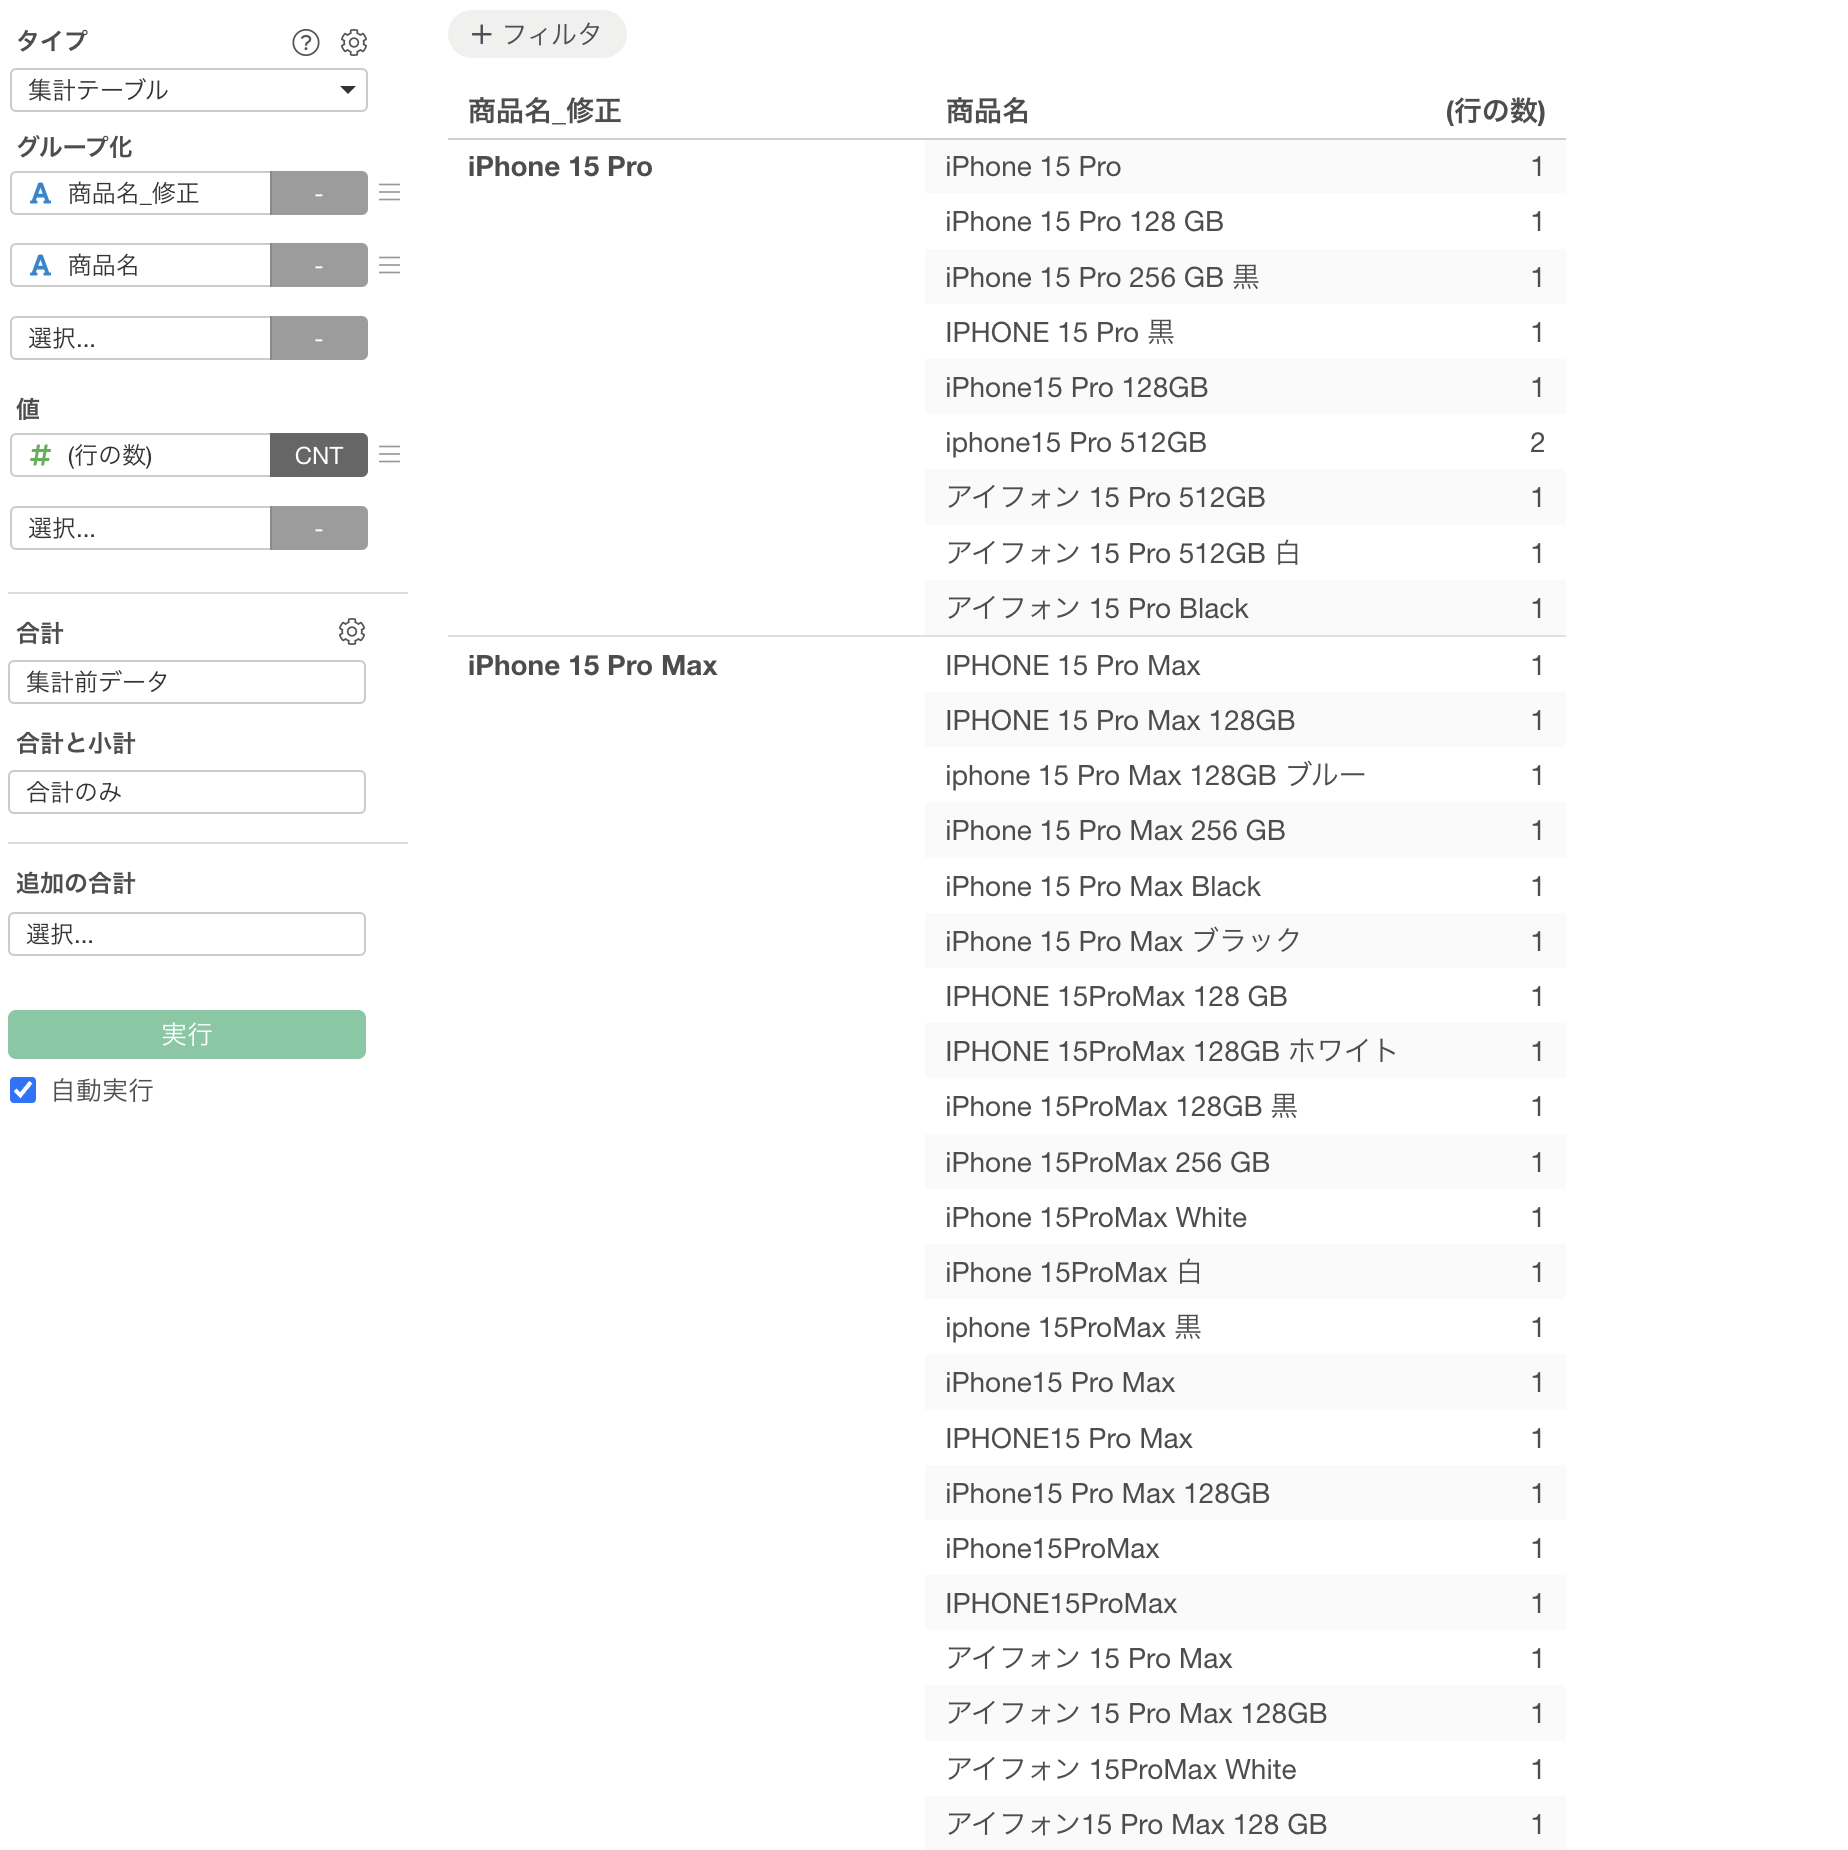Click the plus フィルタ add filter button
The image size is (1848, 1850).
537,35
